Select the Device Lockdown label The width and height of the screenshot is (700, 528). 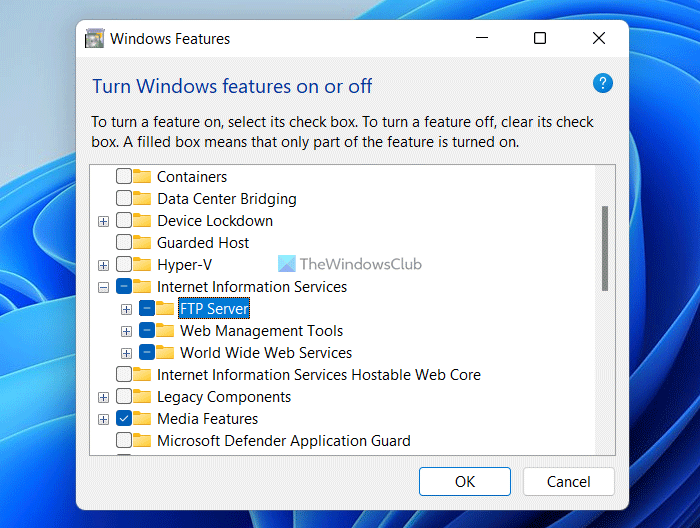coord(215,221)
